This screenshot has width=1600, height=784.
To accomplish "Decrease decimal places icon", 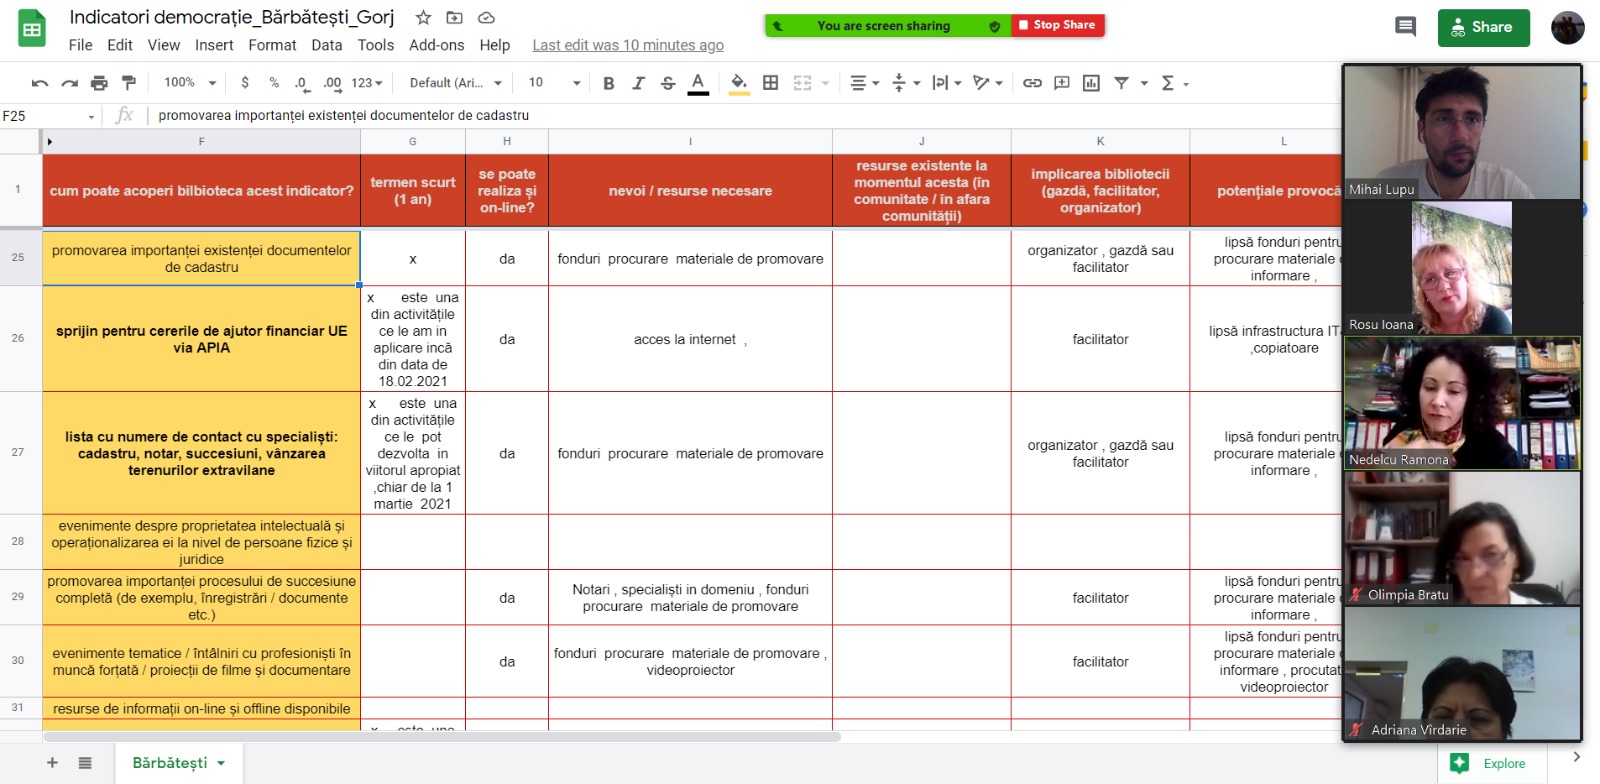I will [x=301, y=83].
